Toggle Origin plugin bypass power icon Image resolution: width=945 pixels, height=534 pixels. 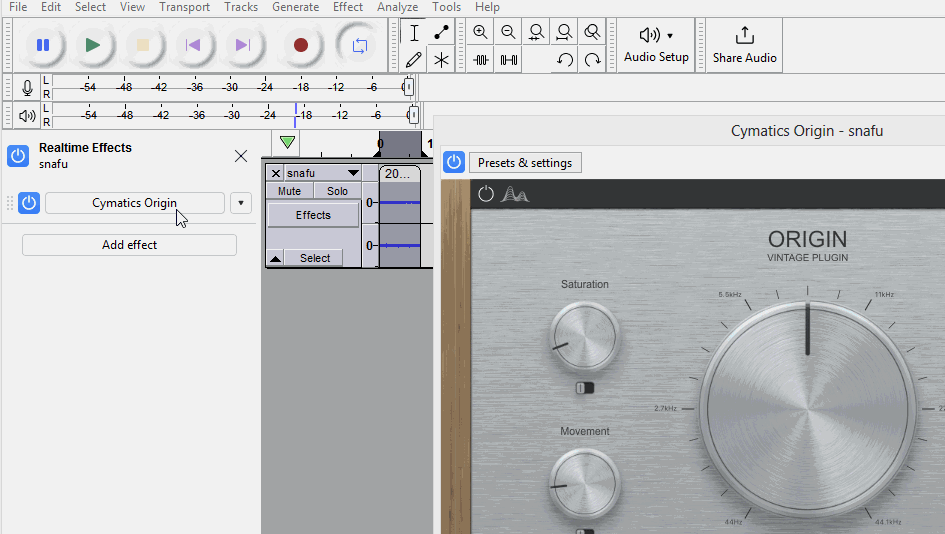pyautogui.click(x=486, y=194)
